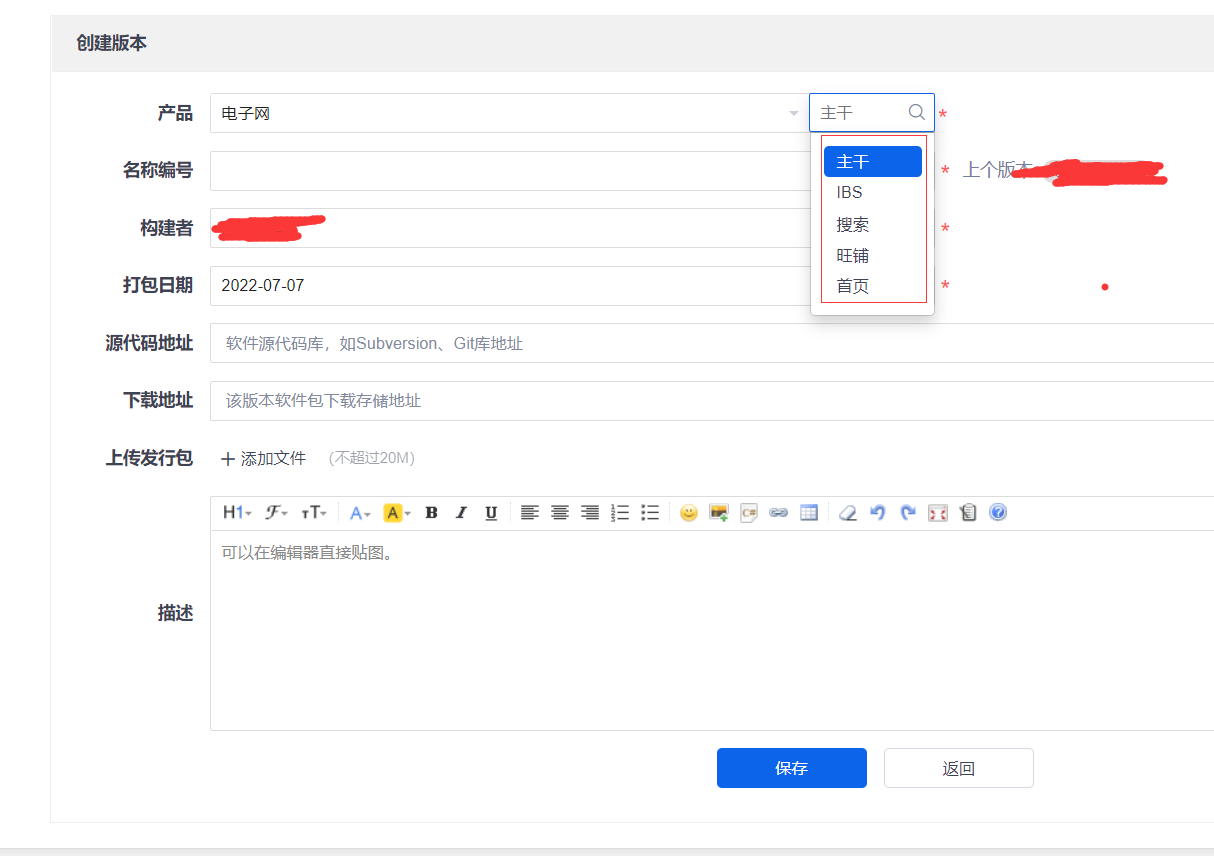Open the H1 heading dropdown
The width and height of the screenshot is (1214, 856).
237,513
